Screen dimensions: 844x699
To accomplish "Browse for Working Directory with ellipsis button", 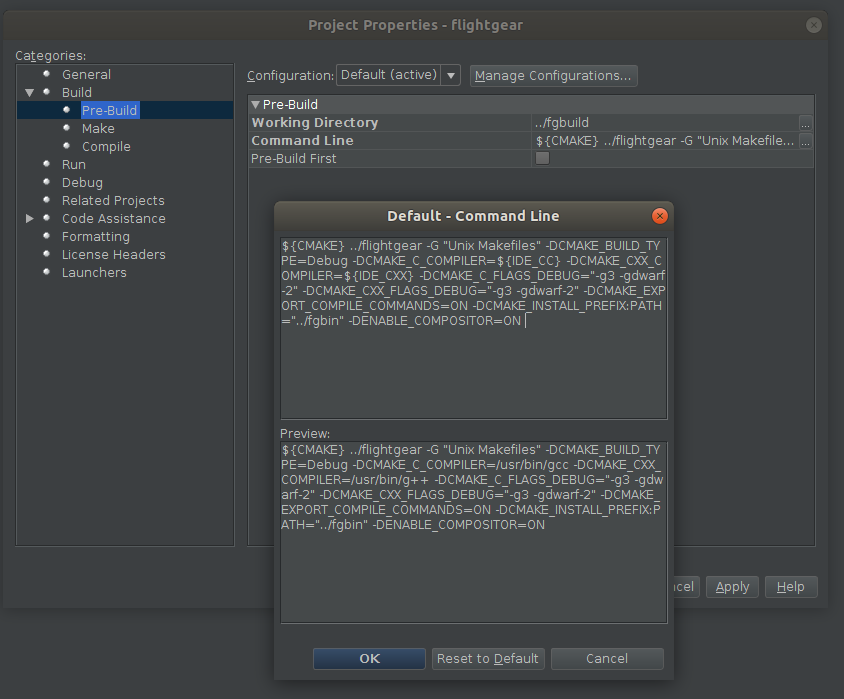I will tap(805, 123).
